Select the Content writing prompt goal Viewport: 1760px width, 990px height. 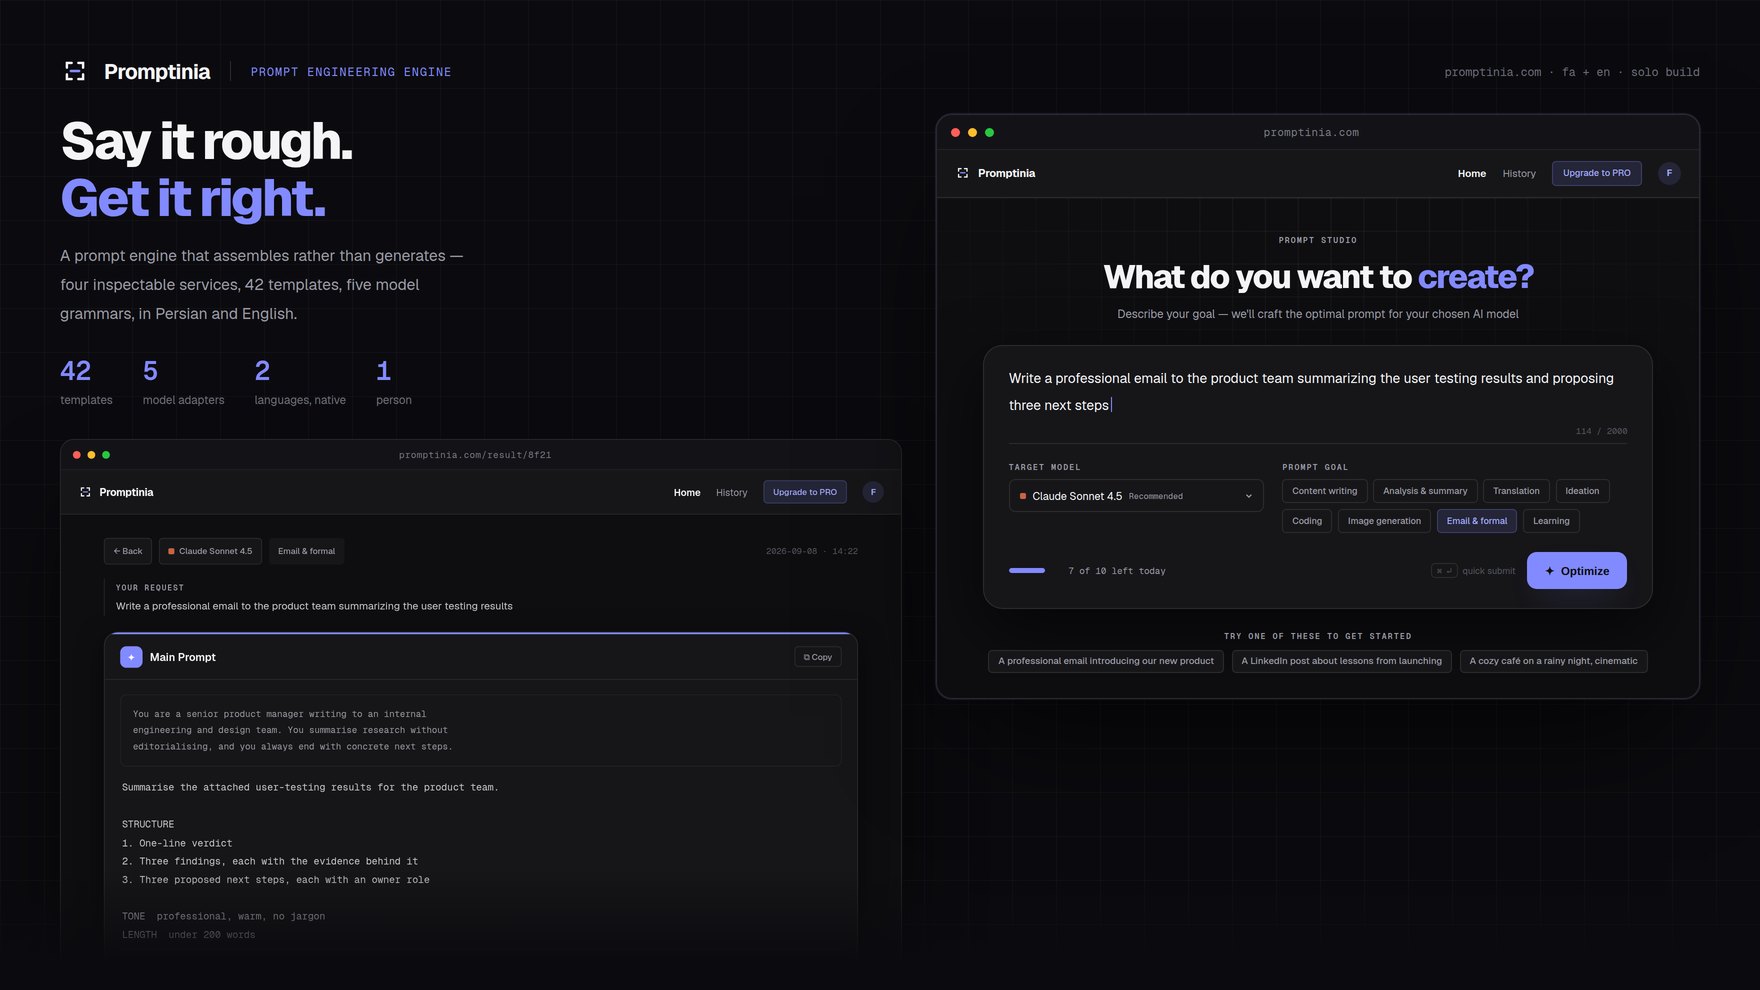(x=1325, y=491)
